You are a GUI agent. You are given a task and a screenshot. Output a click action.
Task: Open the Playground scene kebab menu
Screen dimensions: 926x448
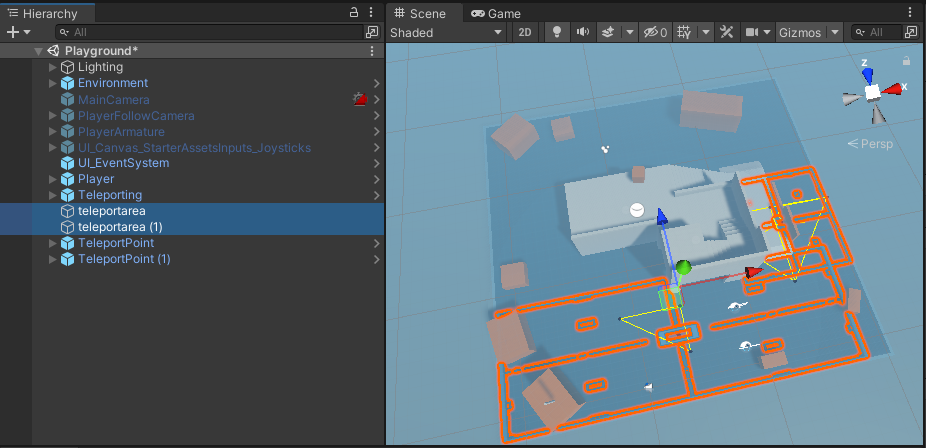[372, 51]
